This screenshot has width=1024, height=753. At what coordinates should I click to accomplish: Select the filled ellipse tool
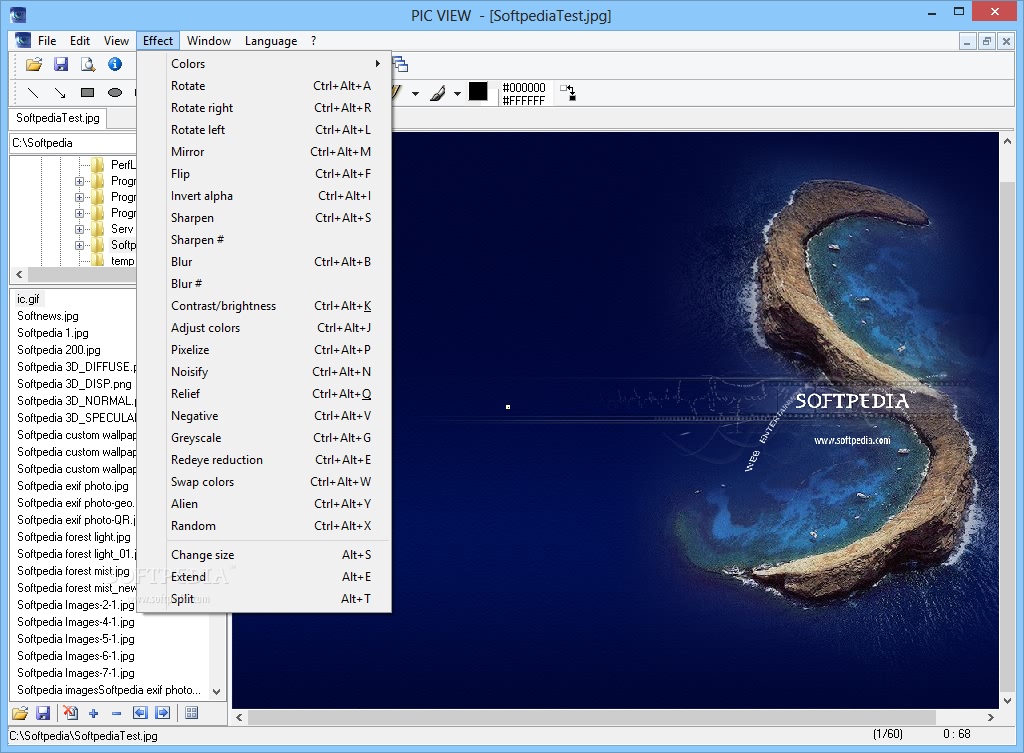point(115,93)
